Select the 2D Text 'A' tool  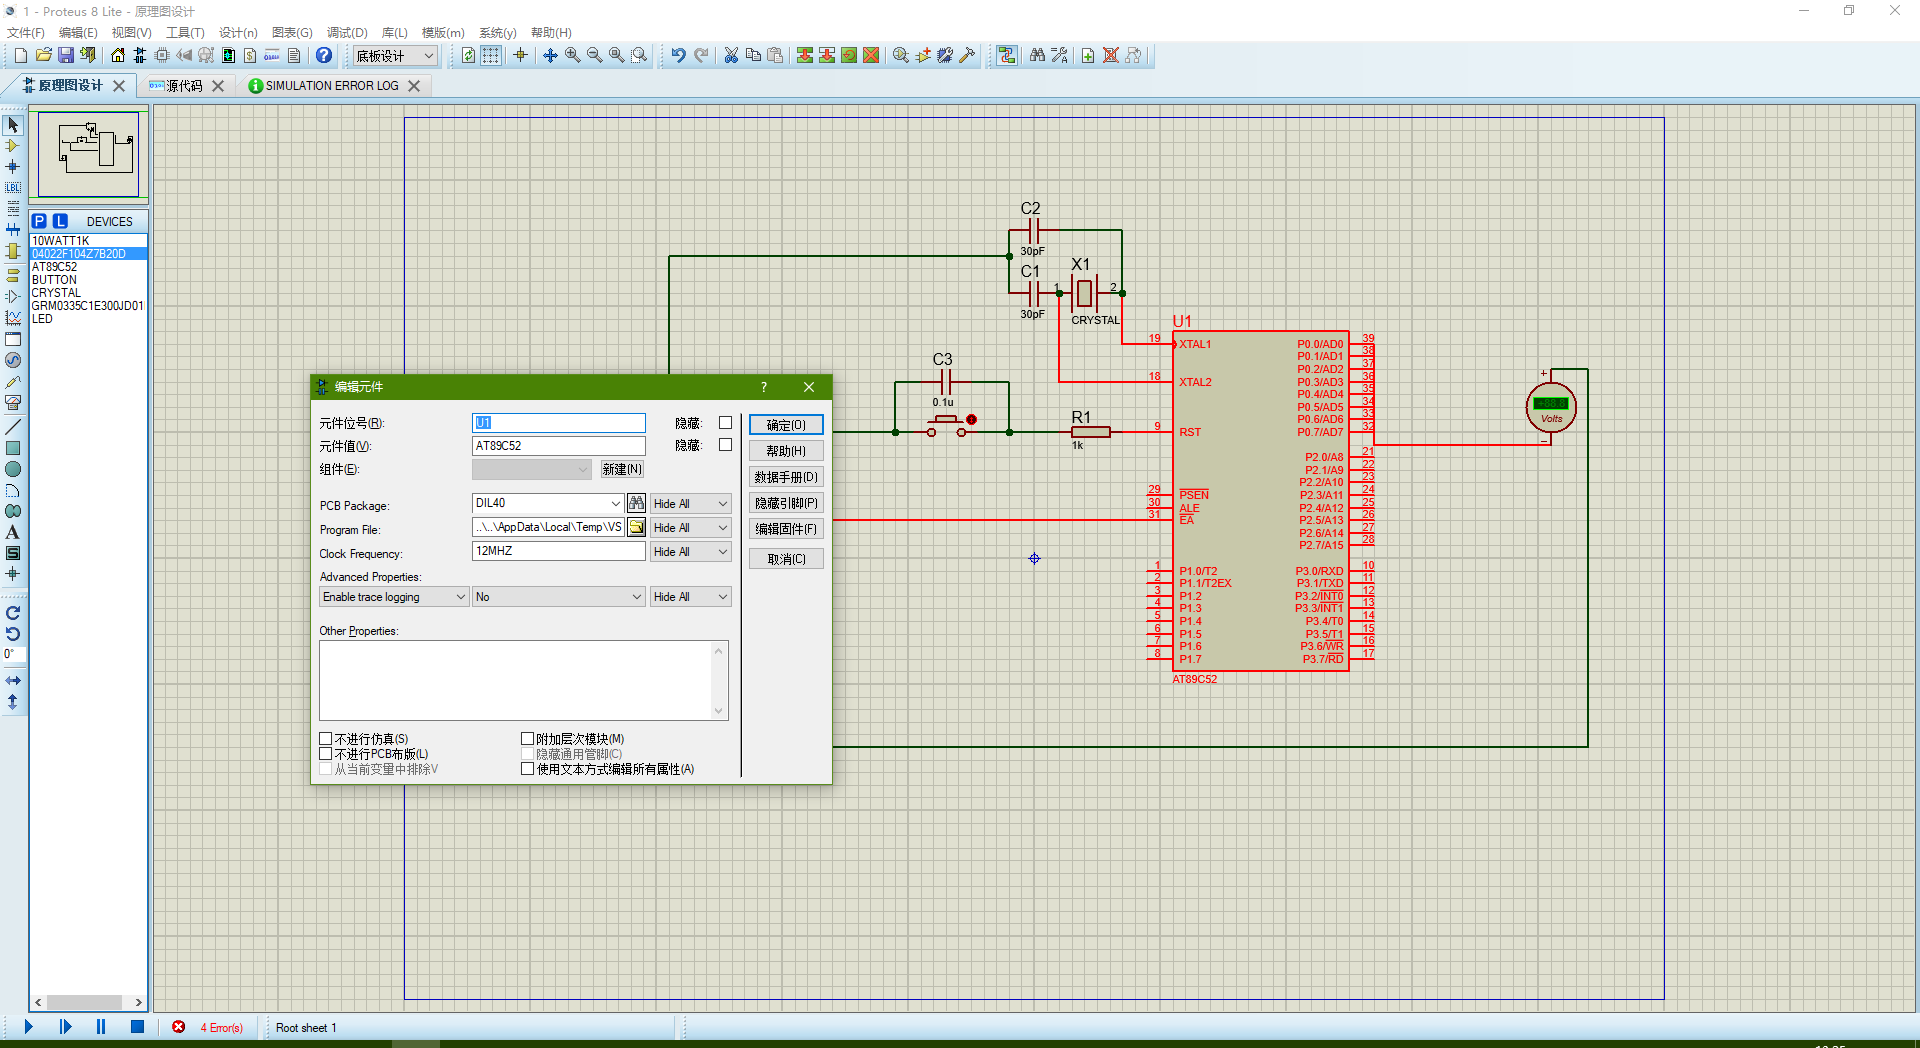click(x=13, y=532)
